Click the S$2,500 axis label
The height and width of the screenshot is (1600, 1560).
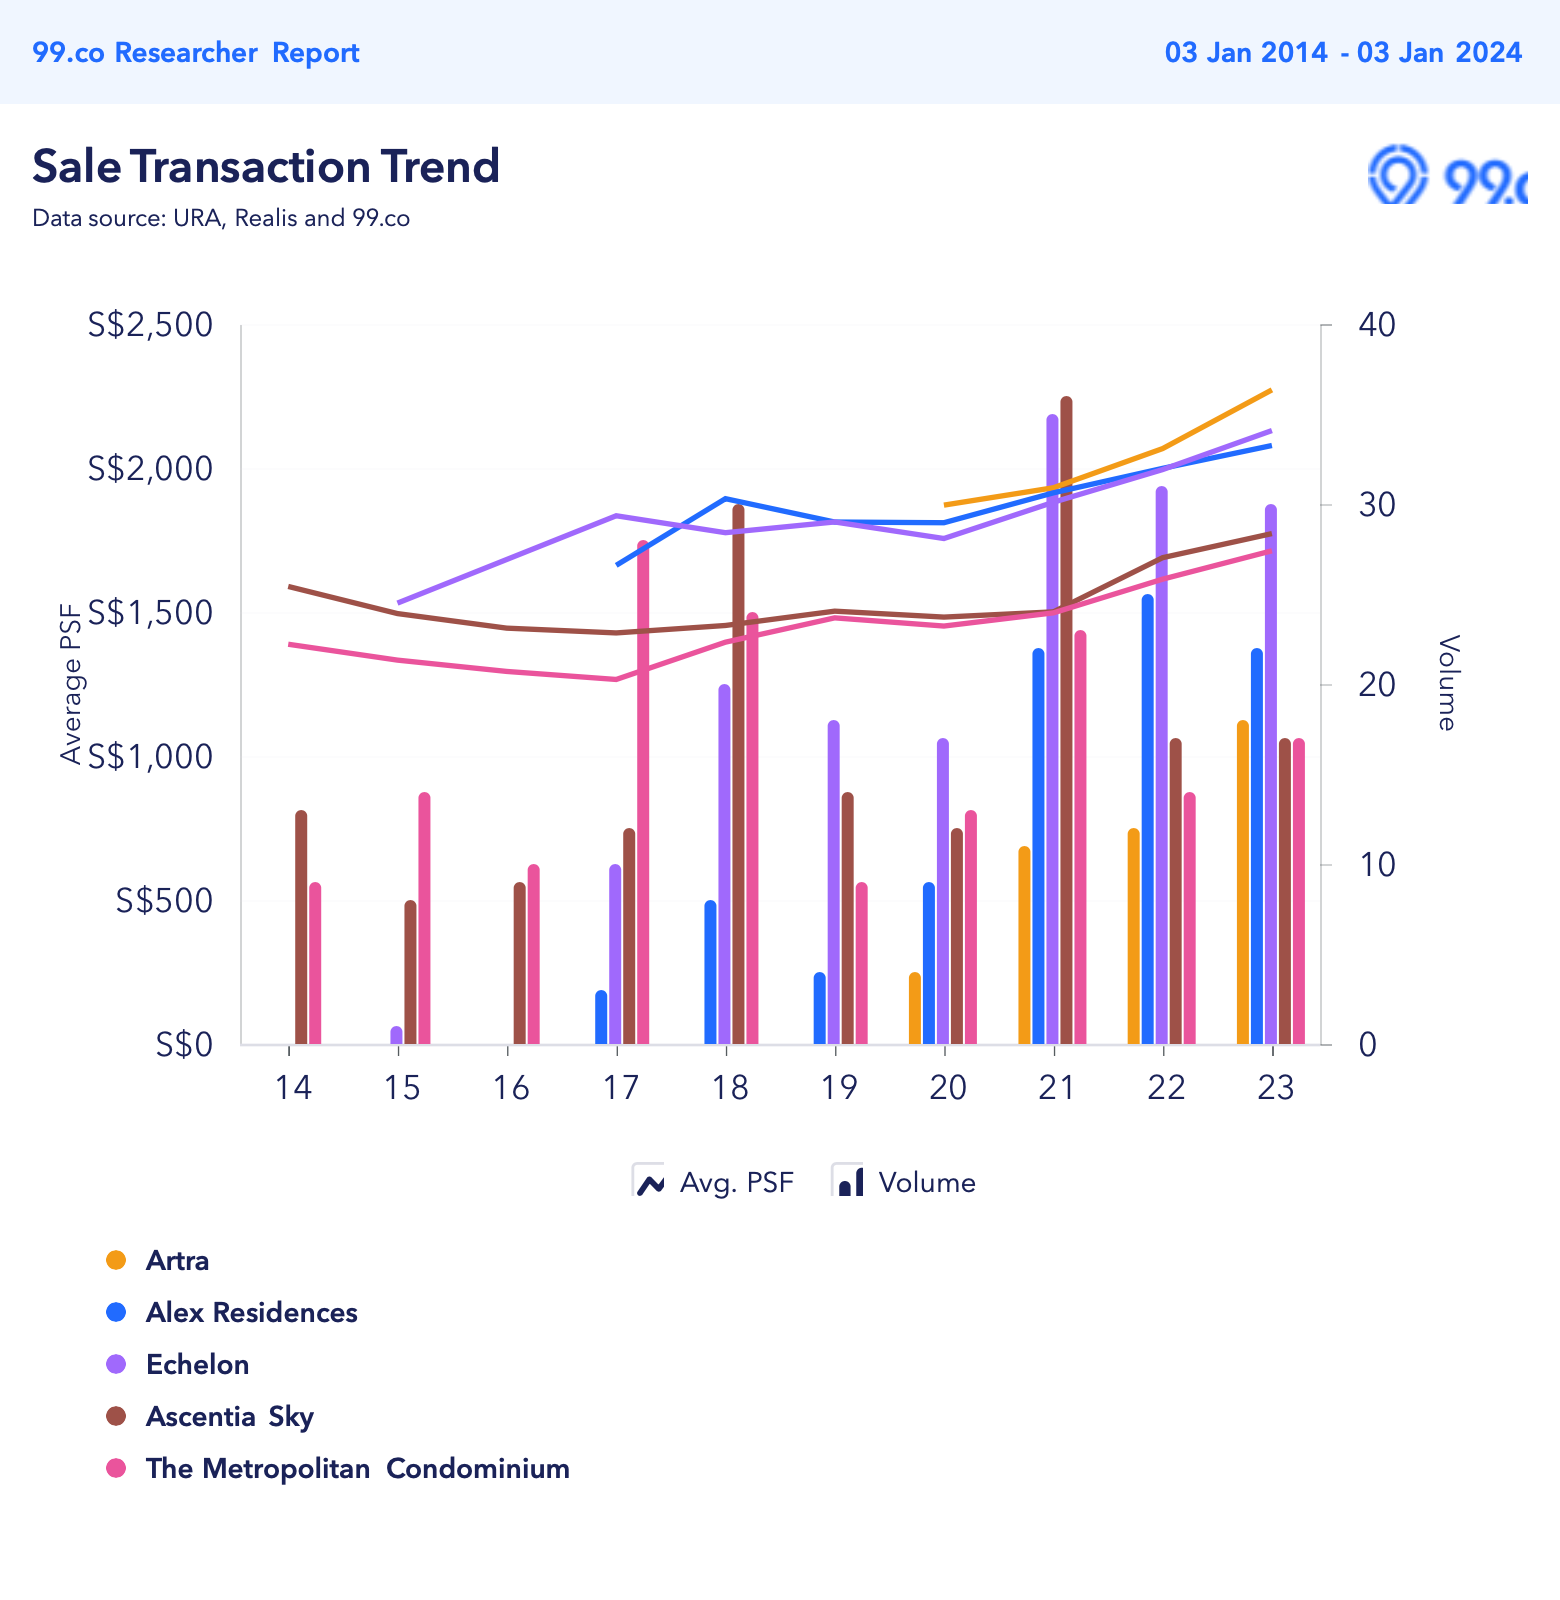[x=150, y=325]
